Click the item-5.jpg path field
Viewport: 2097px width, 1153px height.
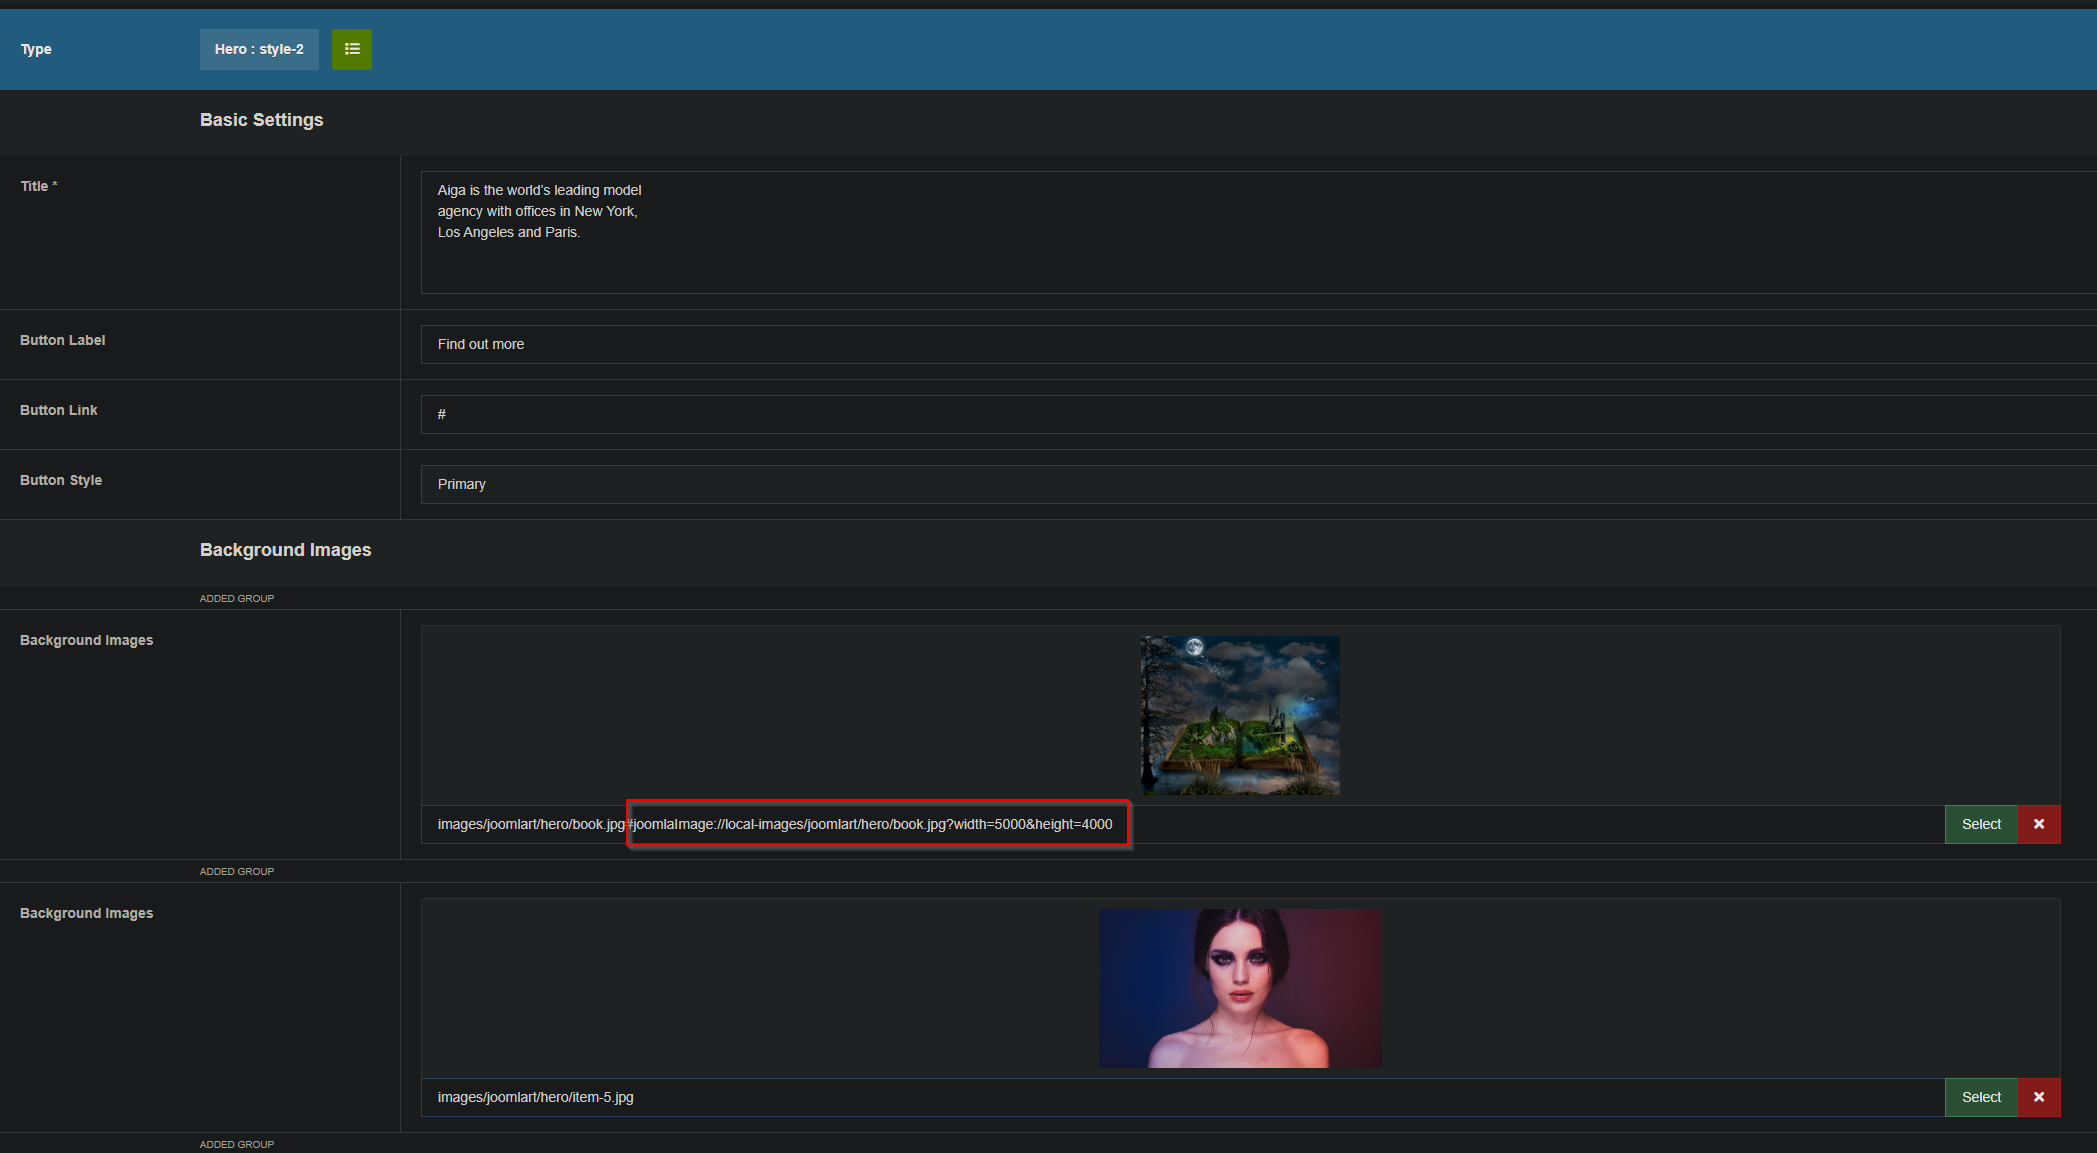click(x=1182, y=1097)
